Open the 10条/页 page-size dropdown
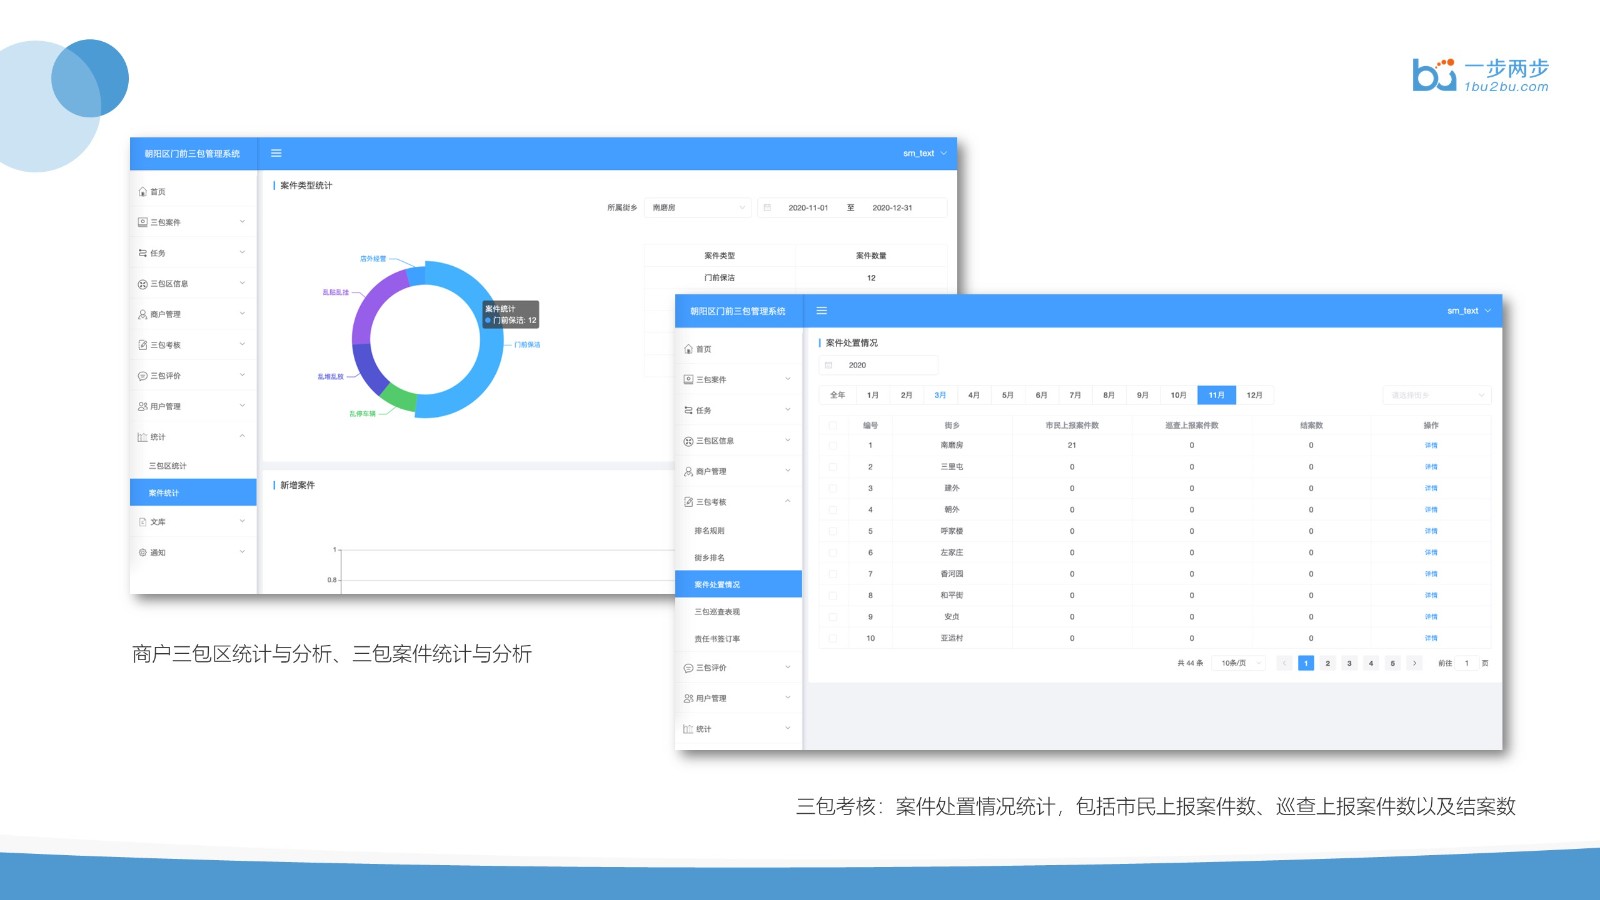Viewport: 1600px width, 900px height. click(x=1239, y=663)
